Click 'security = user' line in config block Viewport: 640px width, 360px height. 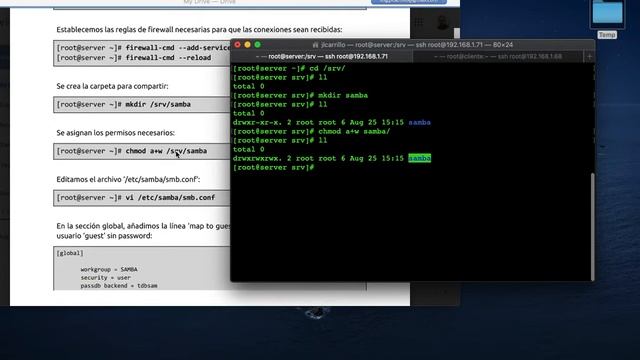point(106,278)
